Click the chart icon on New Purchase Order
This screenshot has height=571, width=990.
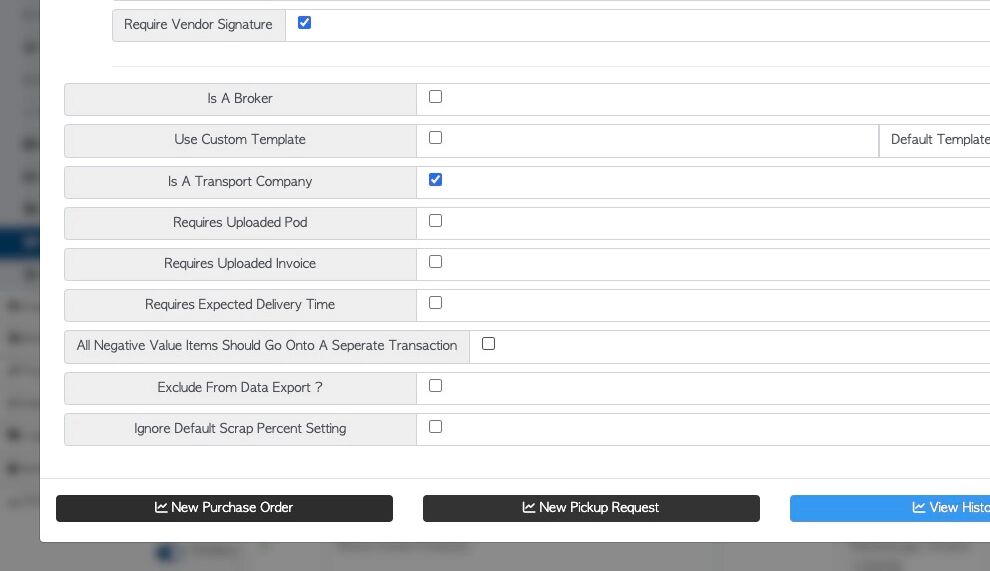161,508
